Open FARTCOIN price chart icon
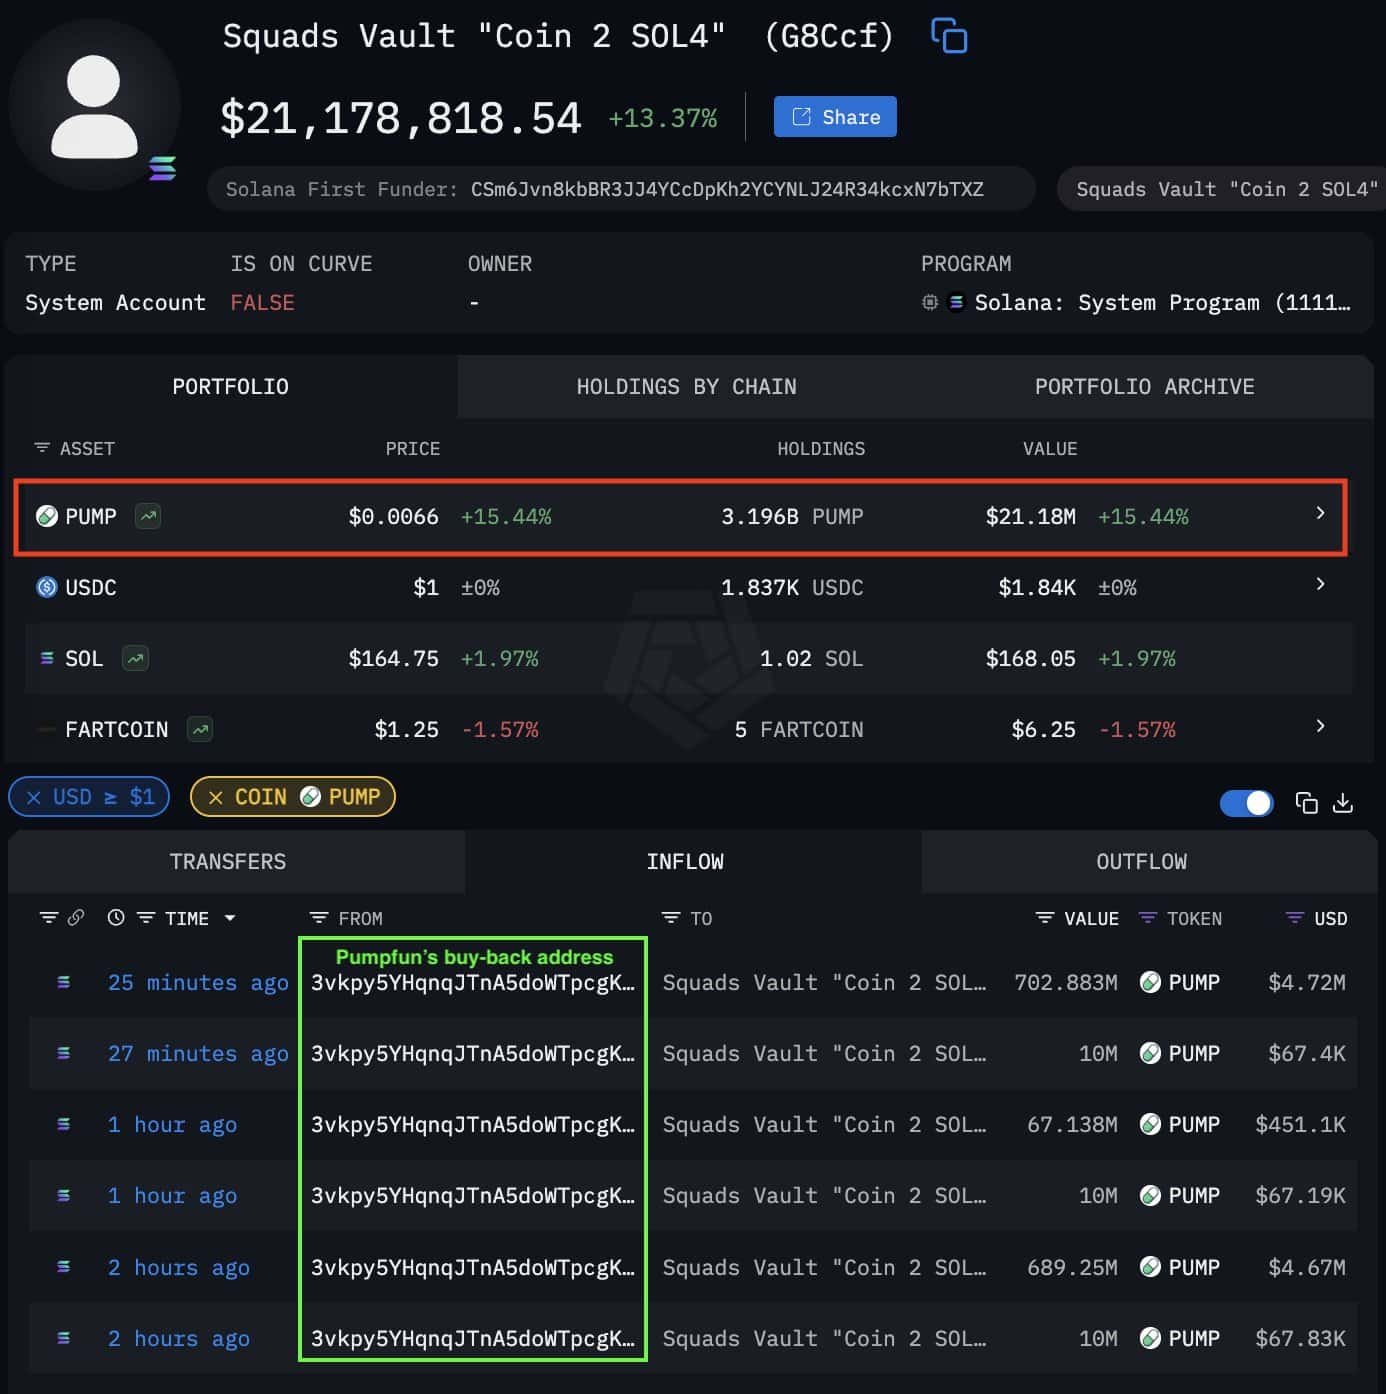 tap(200, 730)
